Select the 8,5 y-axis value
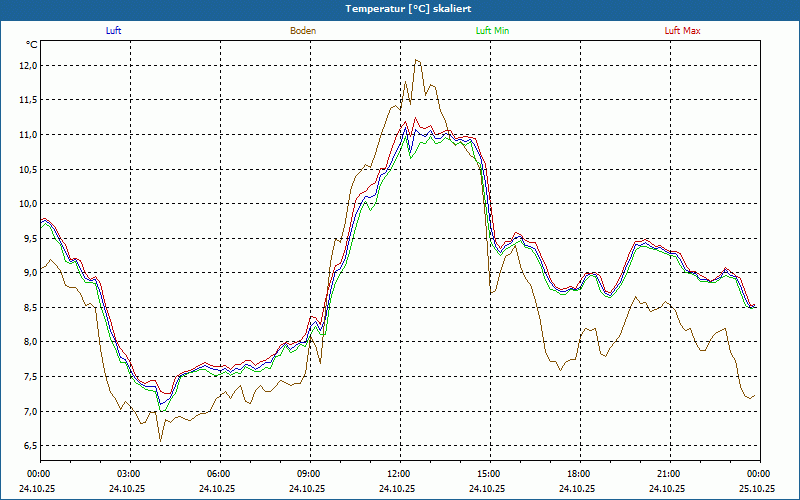The width and height of the screenshot is (800, 500). click(27, 308)
